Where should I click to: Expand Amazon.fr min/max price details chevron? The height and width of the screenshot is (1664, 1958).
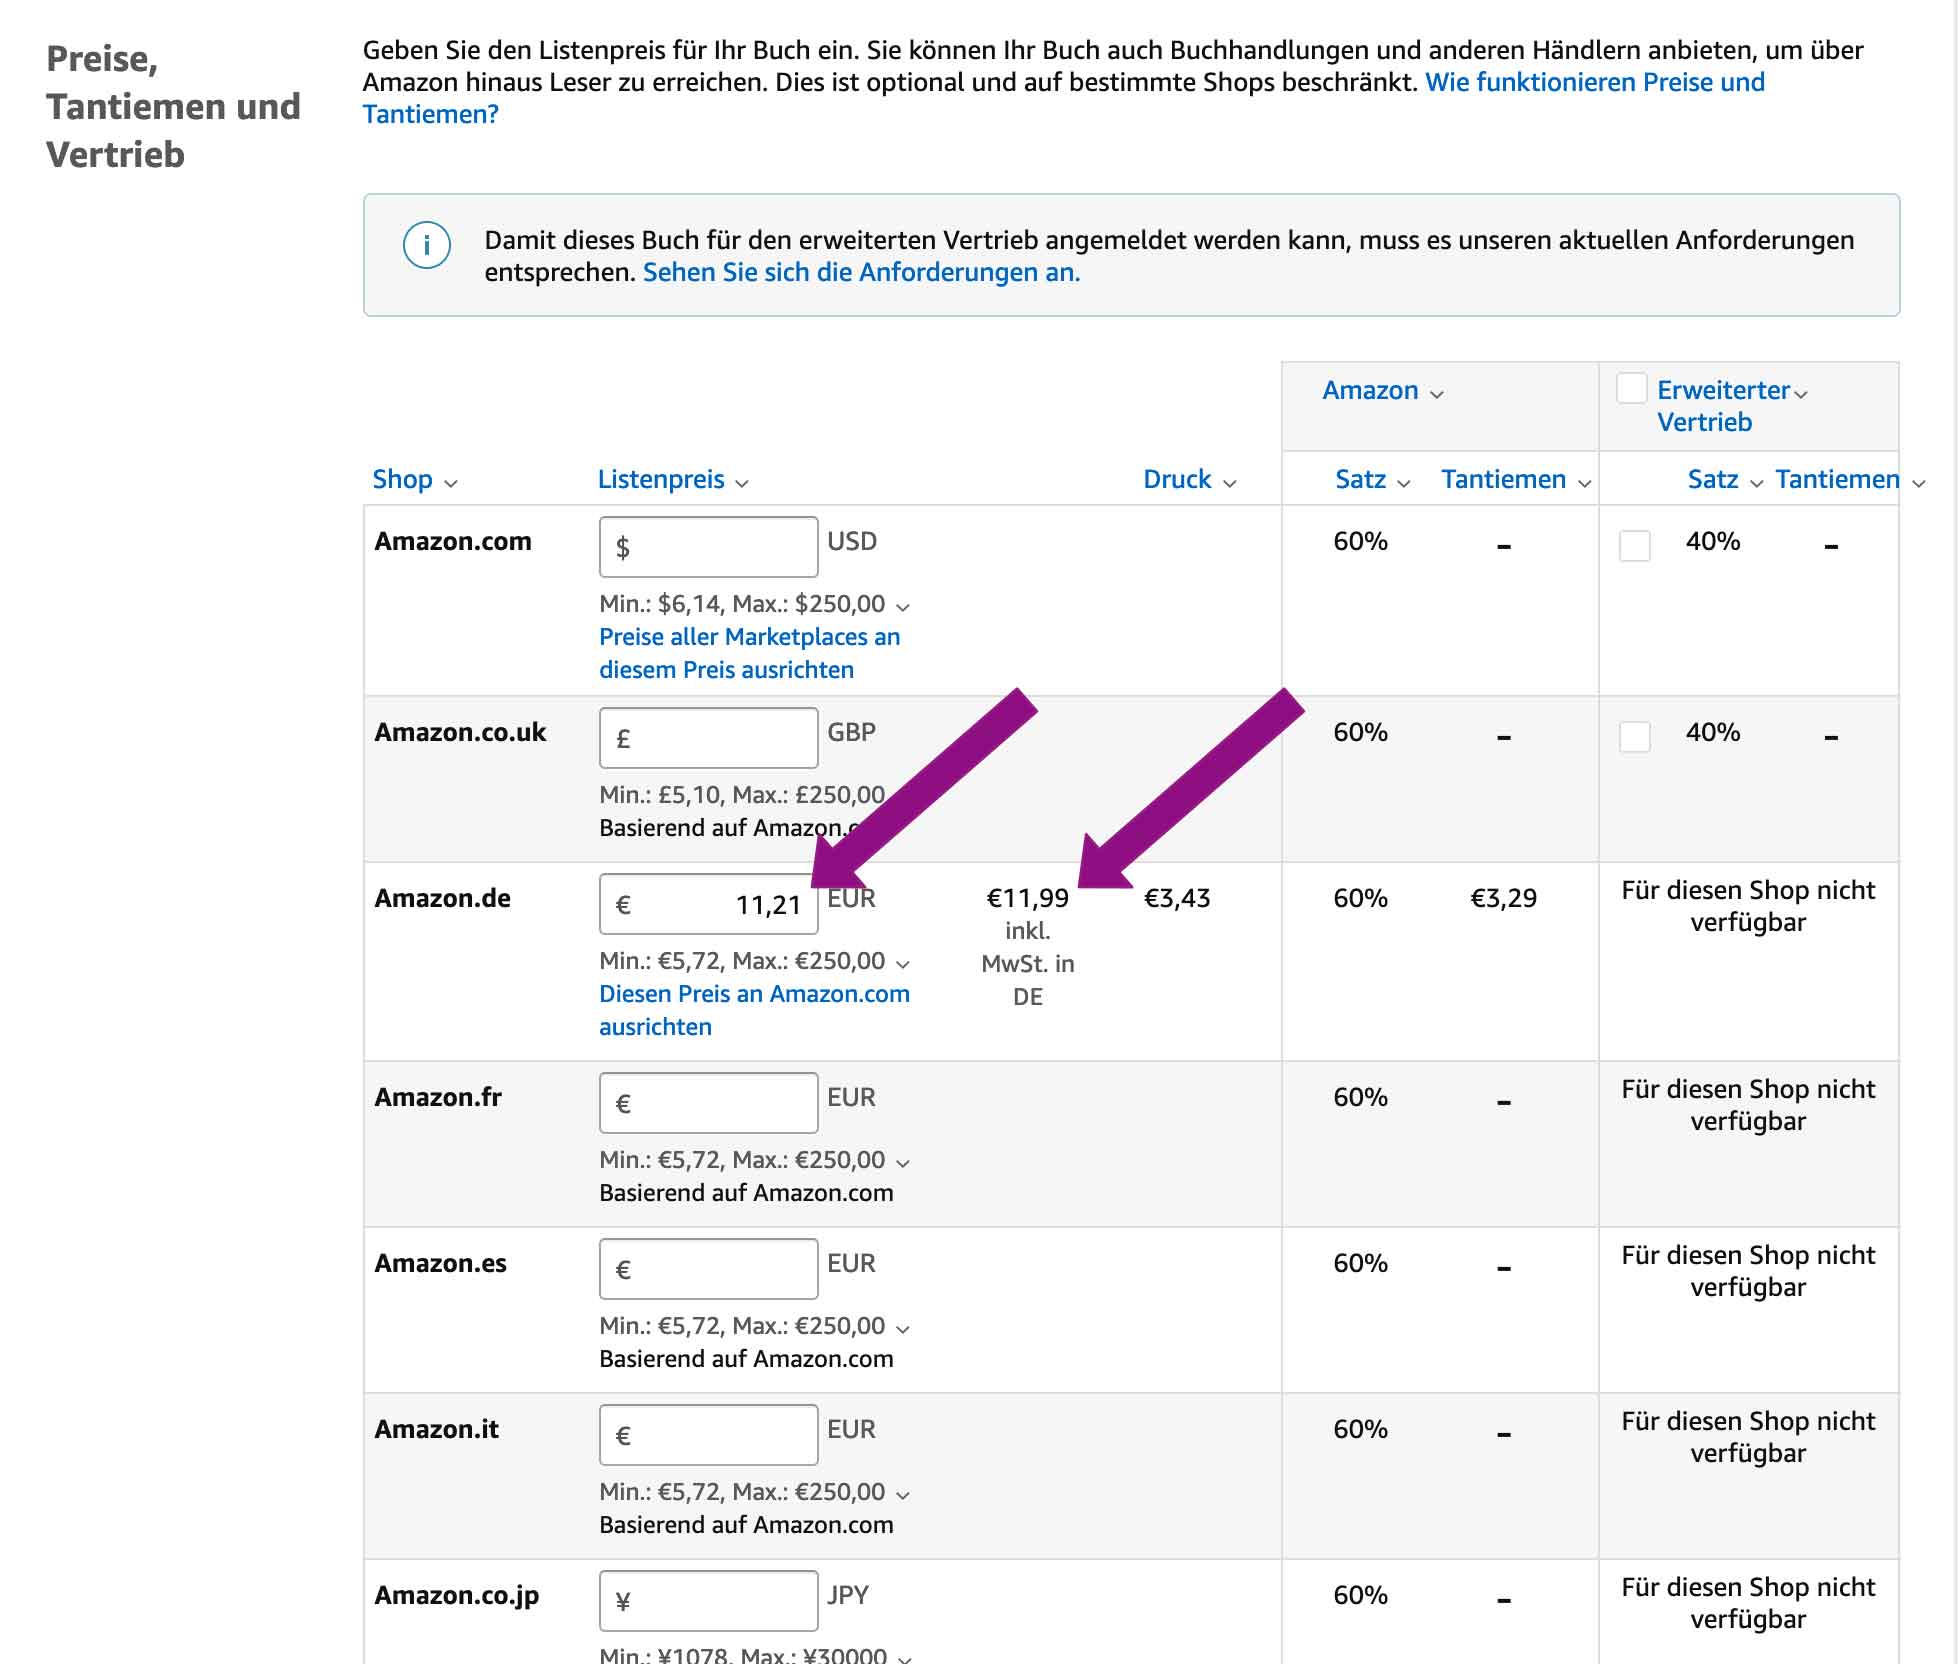tap(903, 1163)
